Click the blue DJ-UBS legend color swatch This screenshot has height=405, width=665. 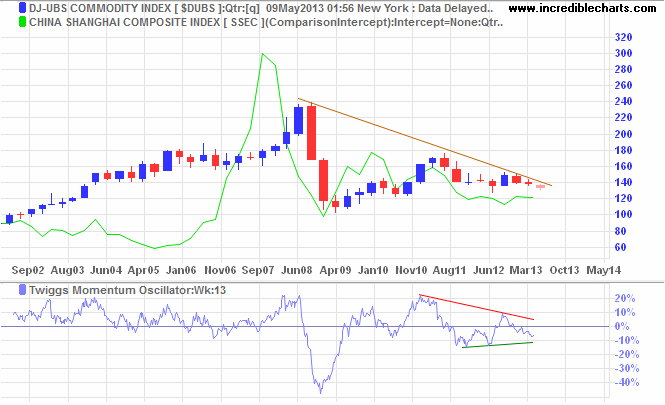(22, 8)
